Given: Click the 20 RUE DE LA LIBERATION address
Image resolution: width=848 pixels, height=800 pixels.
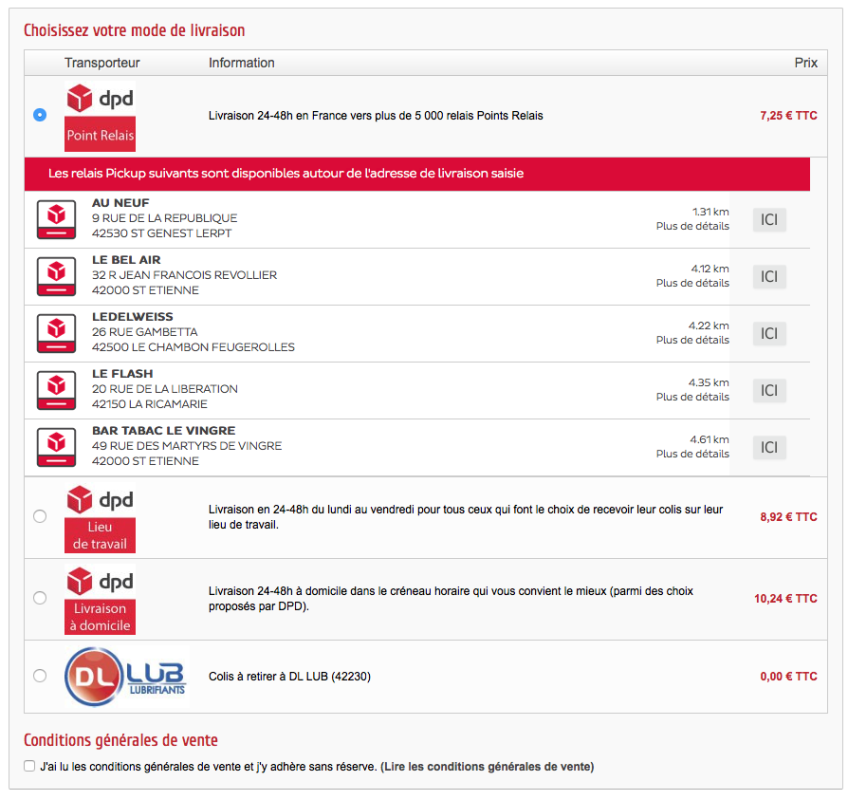Looking at the screenshot, I should (x=164, y=388).
